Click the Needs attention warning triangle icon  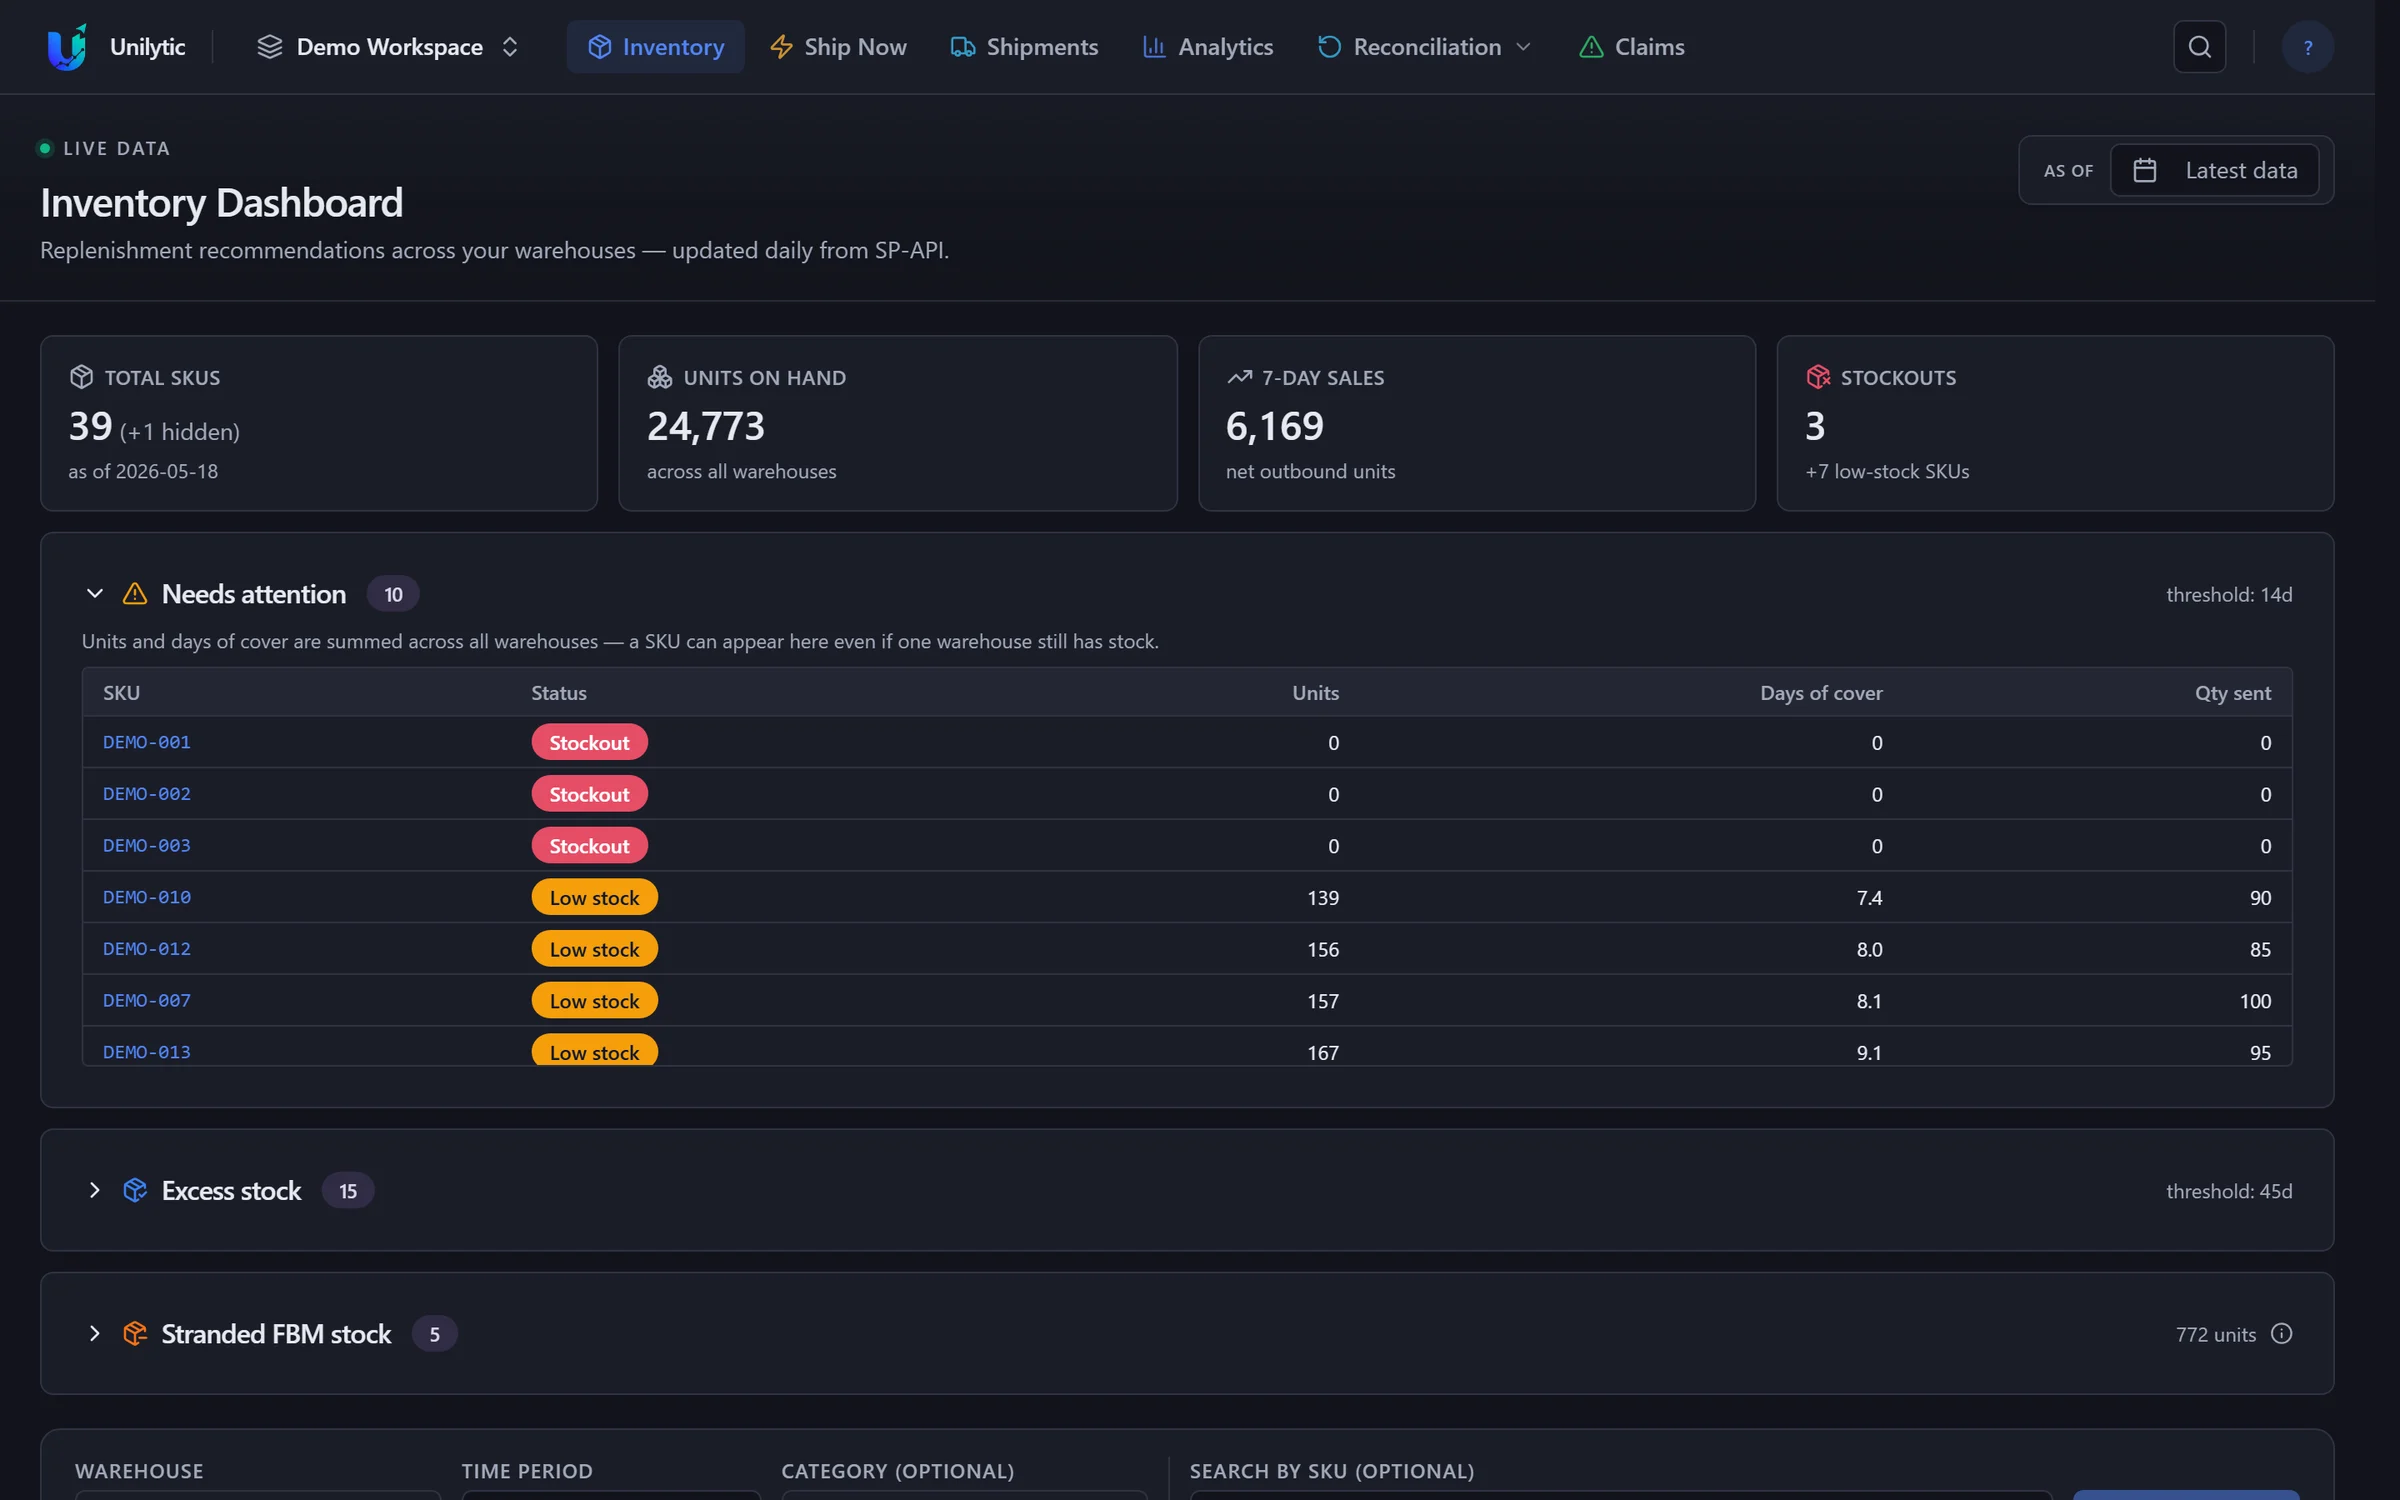pyautogui.click(x=134, y=594)
